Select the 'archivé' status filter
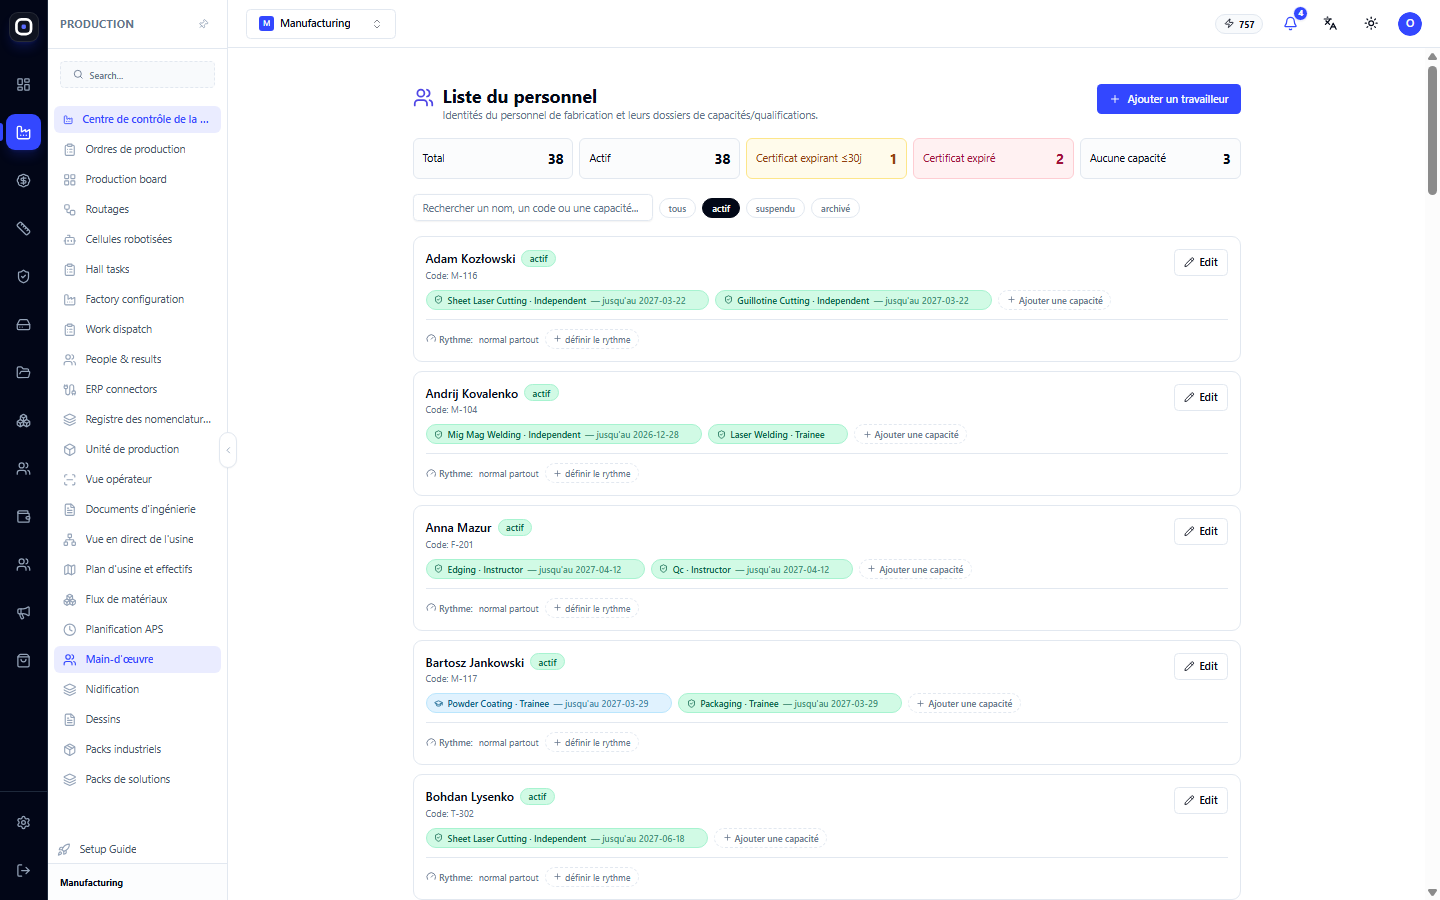The height and width of the screenshot is (900, 1440). 835,209
